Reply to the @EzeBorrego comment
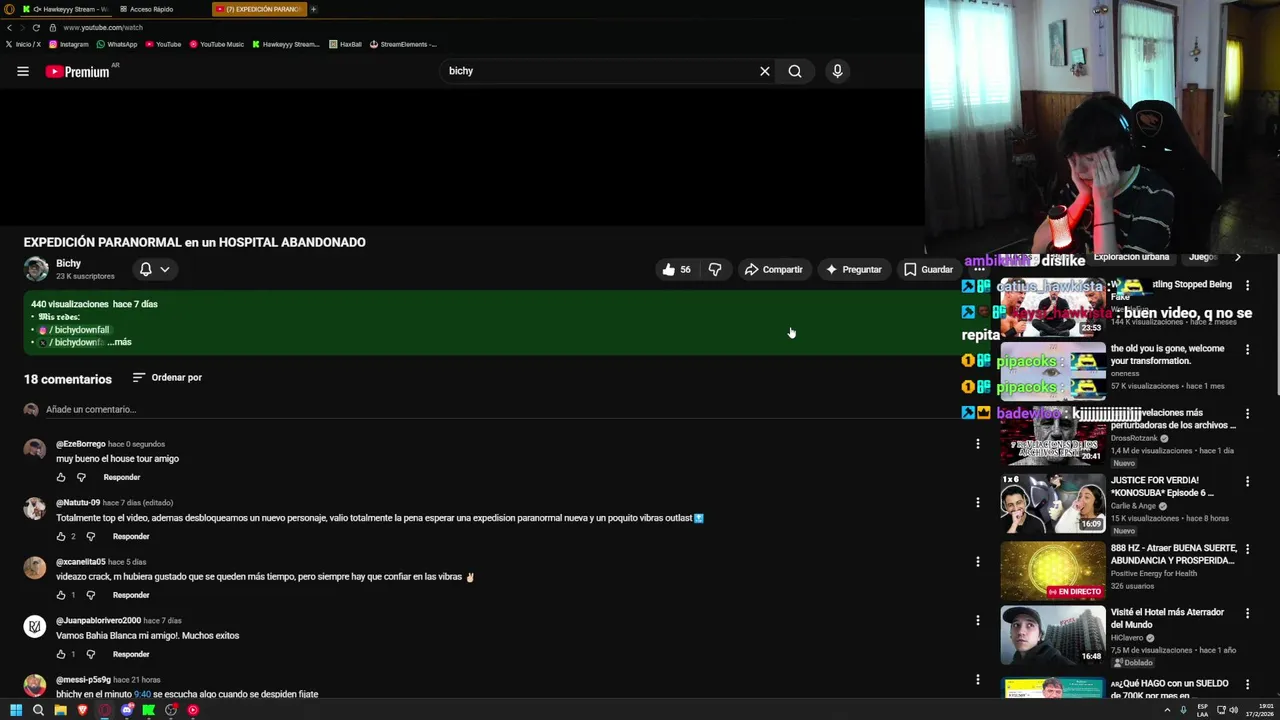 (122, 477)
